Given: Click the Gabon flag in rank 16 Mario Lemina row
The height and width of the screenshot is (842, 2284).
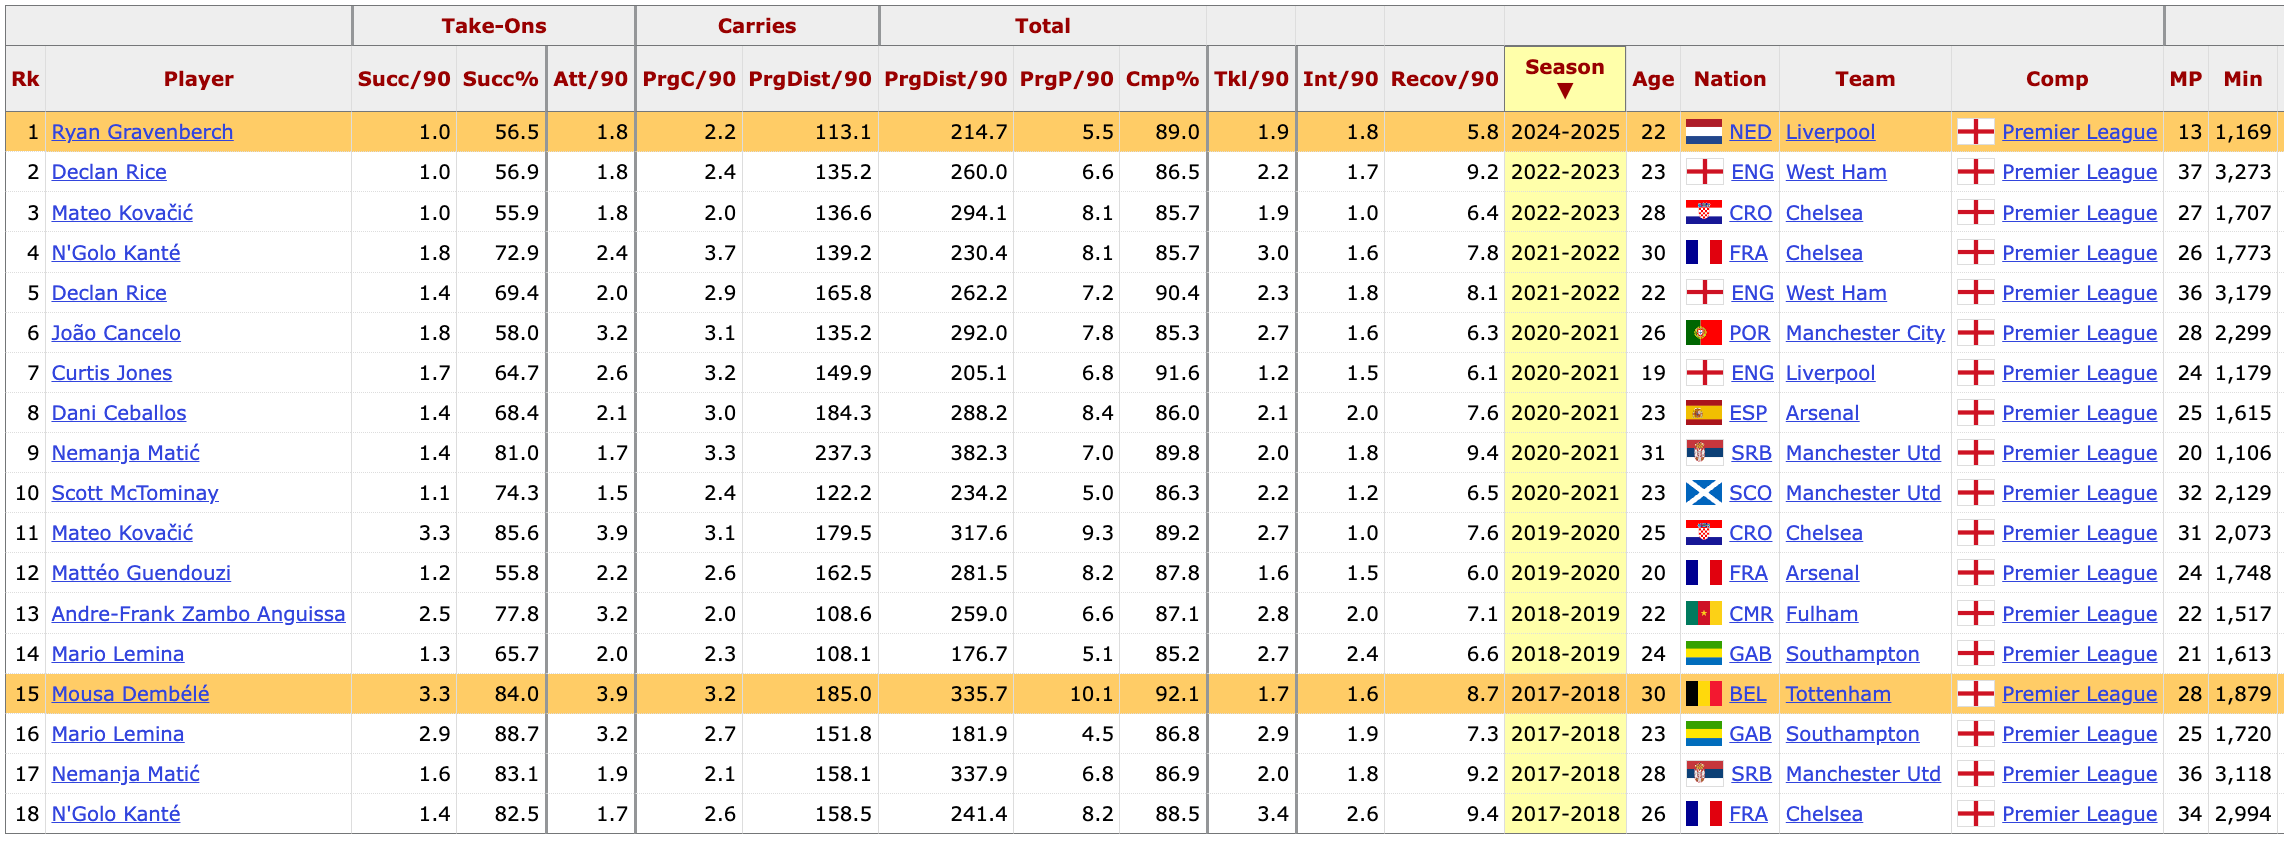Looking at the screenshot, I should coord(1703,734).
